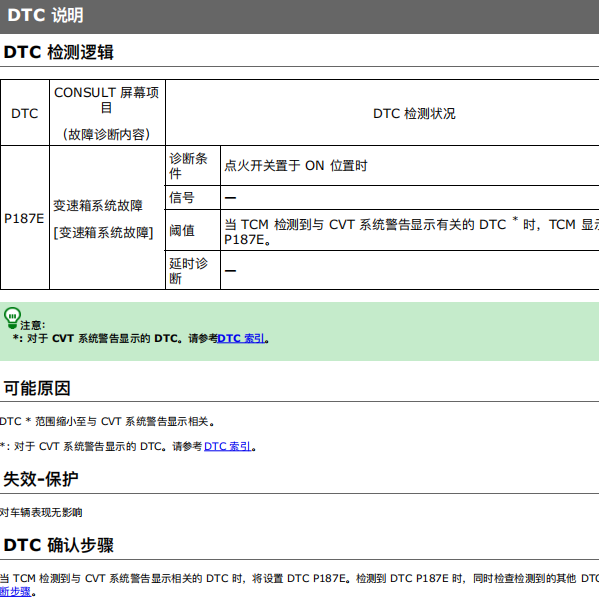Click the 'DTC' first column header

(25, 113)
